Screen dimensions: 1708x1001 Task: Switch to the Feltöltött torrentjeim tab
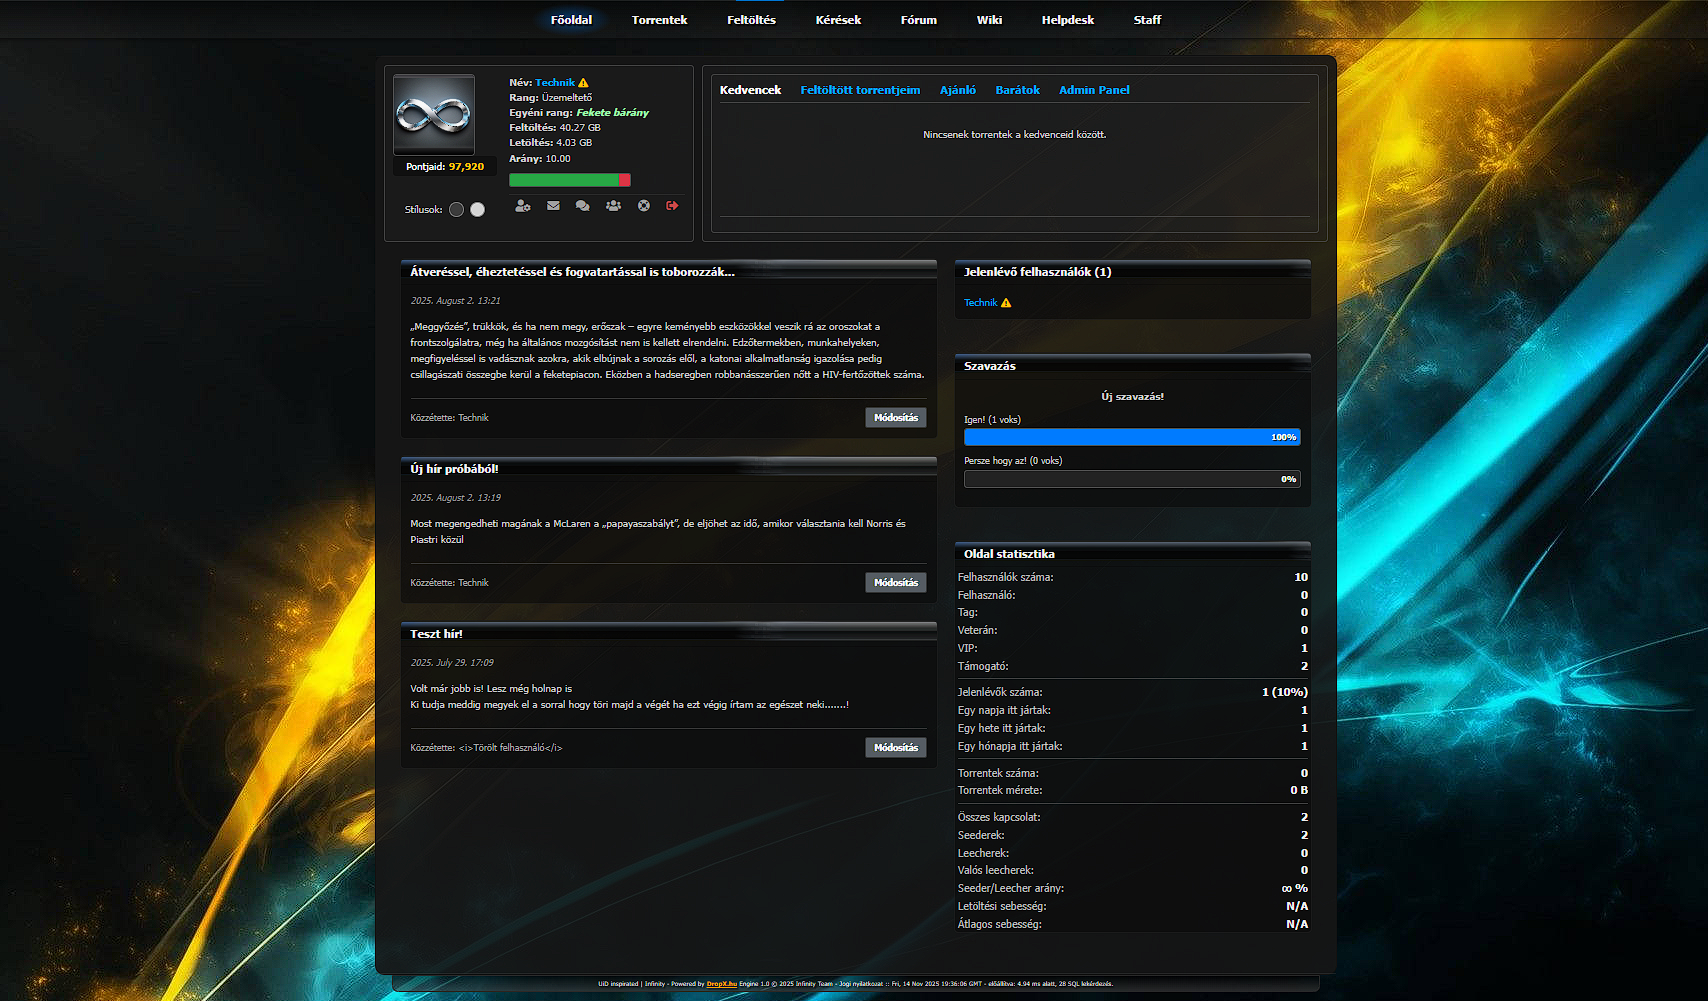(x=860, y=90)
